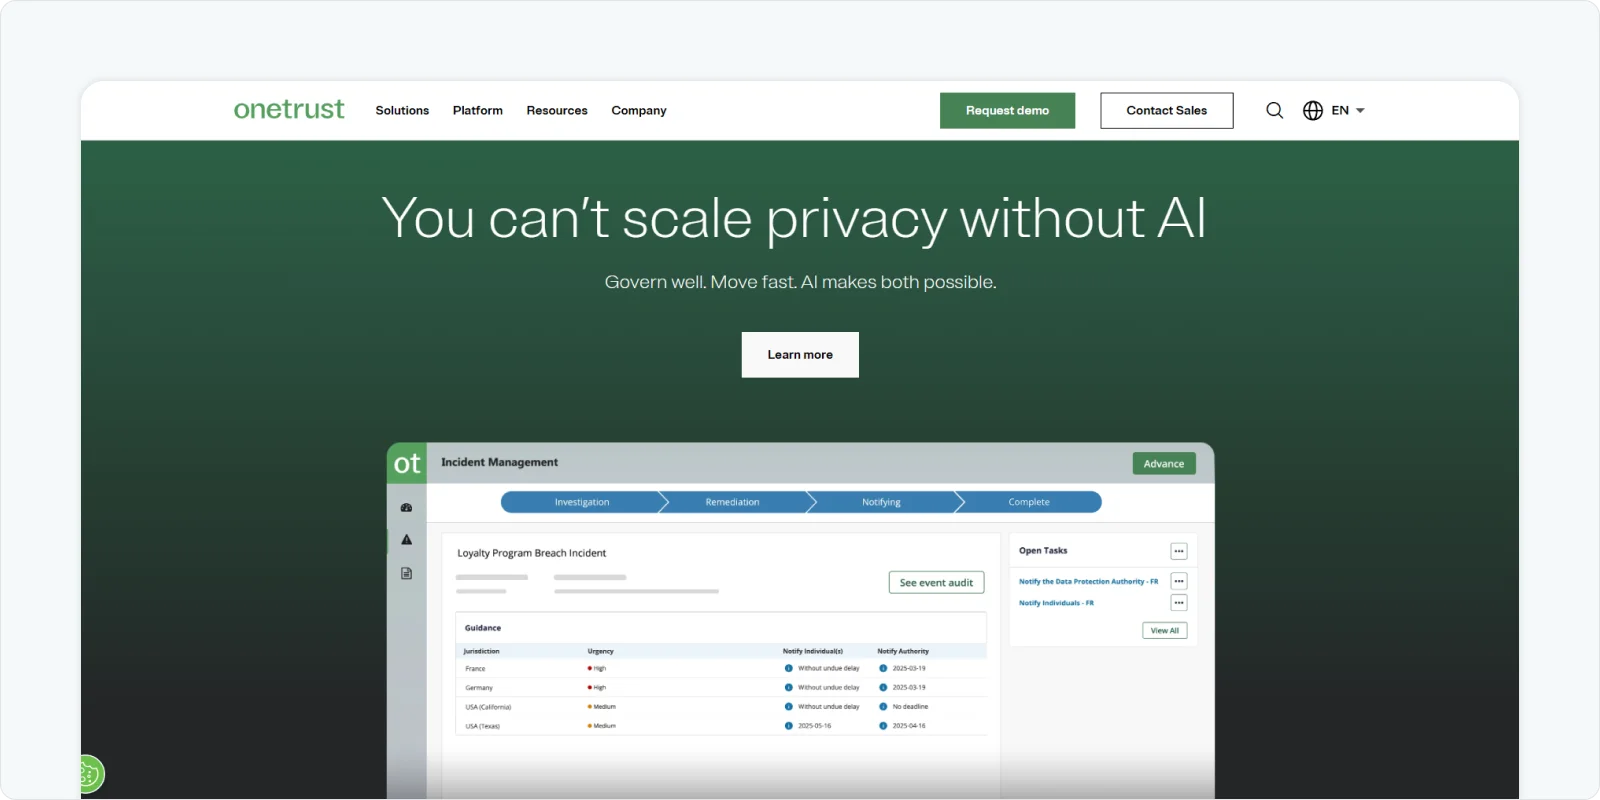The width and height of the screenshot is (1600, 800).
Task: Click the ot logo in the Incident Management panel
Action: point(407,463)
